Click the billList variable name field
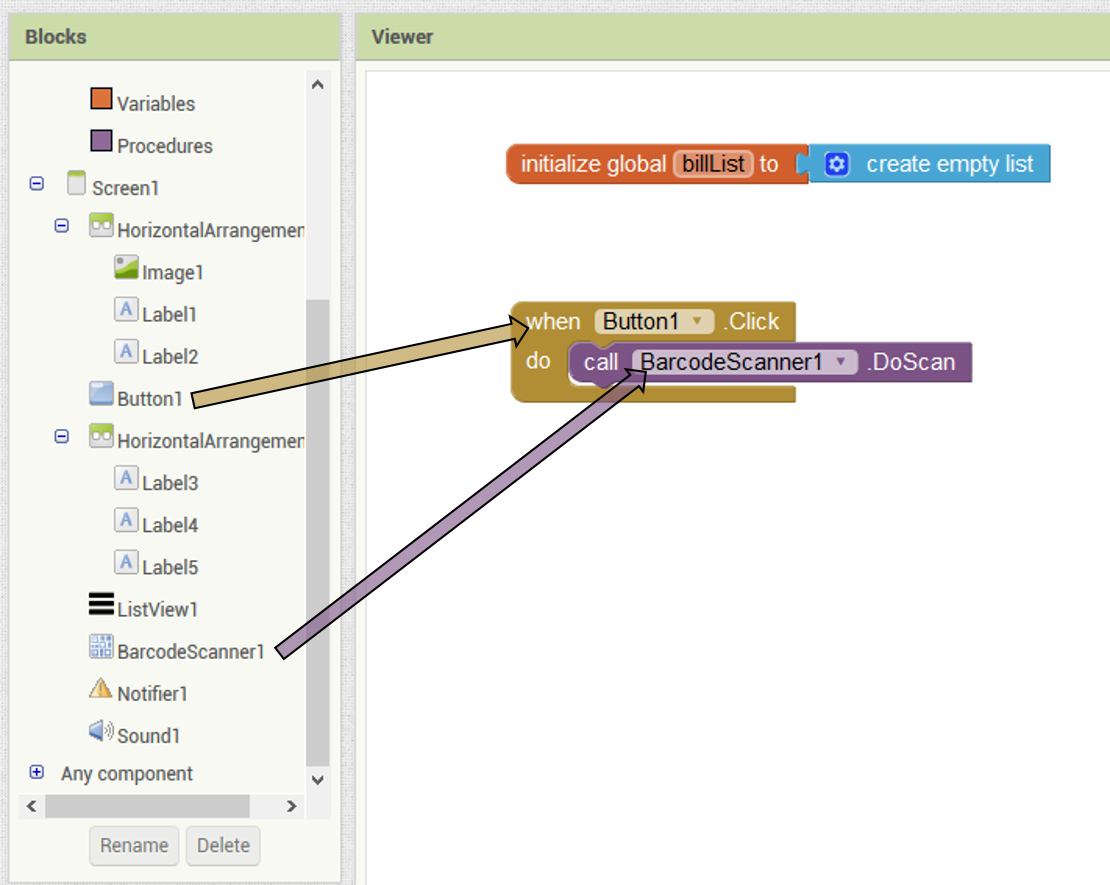Image resolution: width=1110 pixels, height=885 pixels. pyautogui.click(x=714, y=164)
